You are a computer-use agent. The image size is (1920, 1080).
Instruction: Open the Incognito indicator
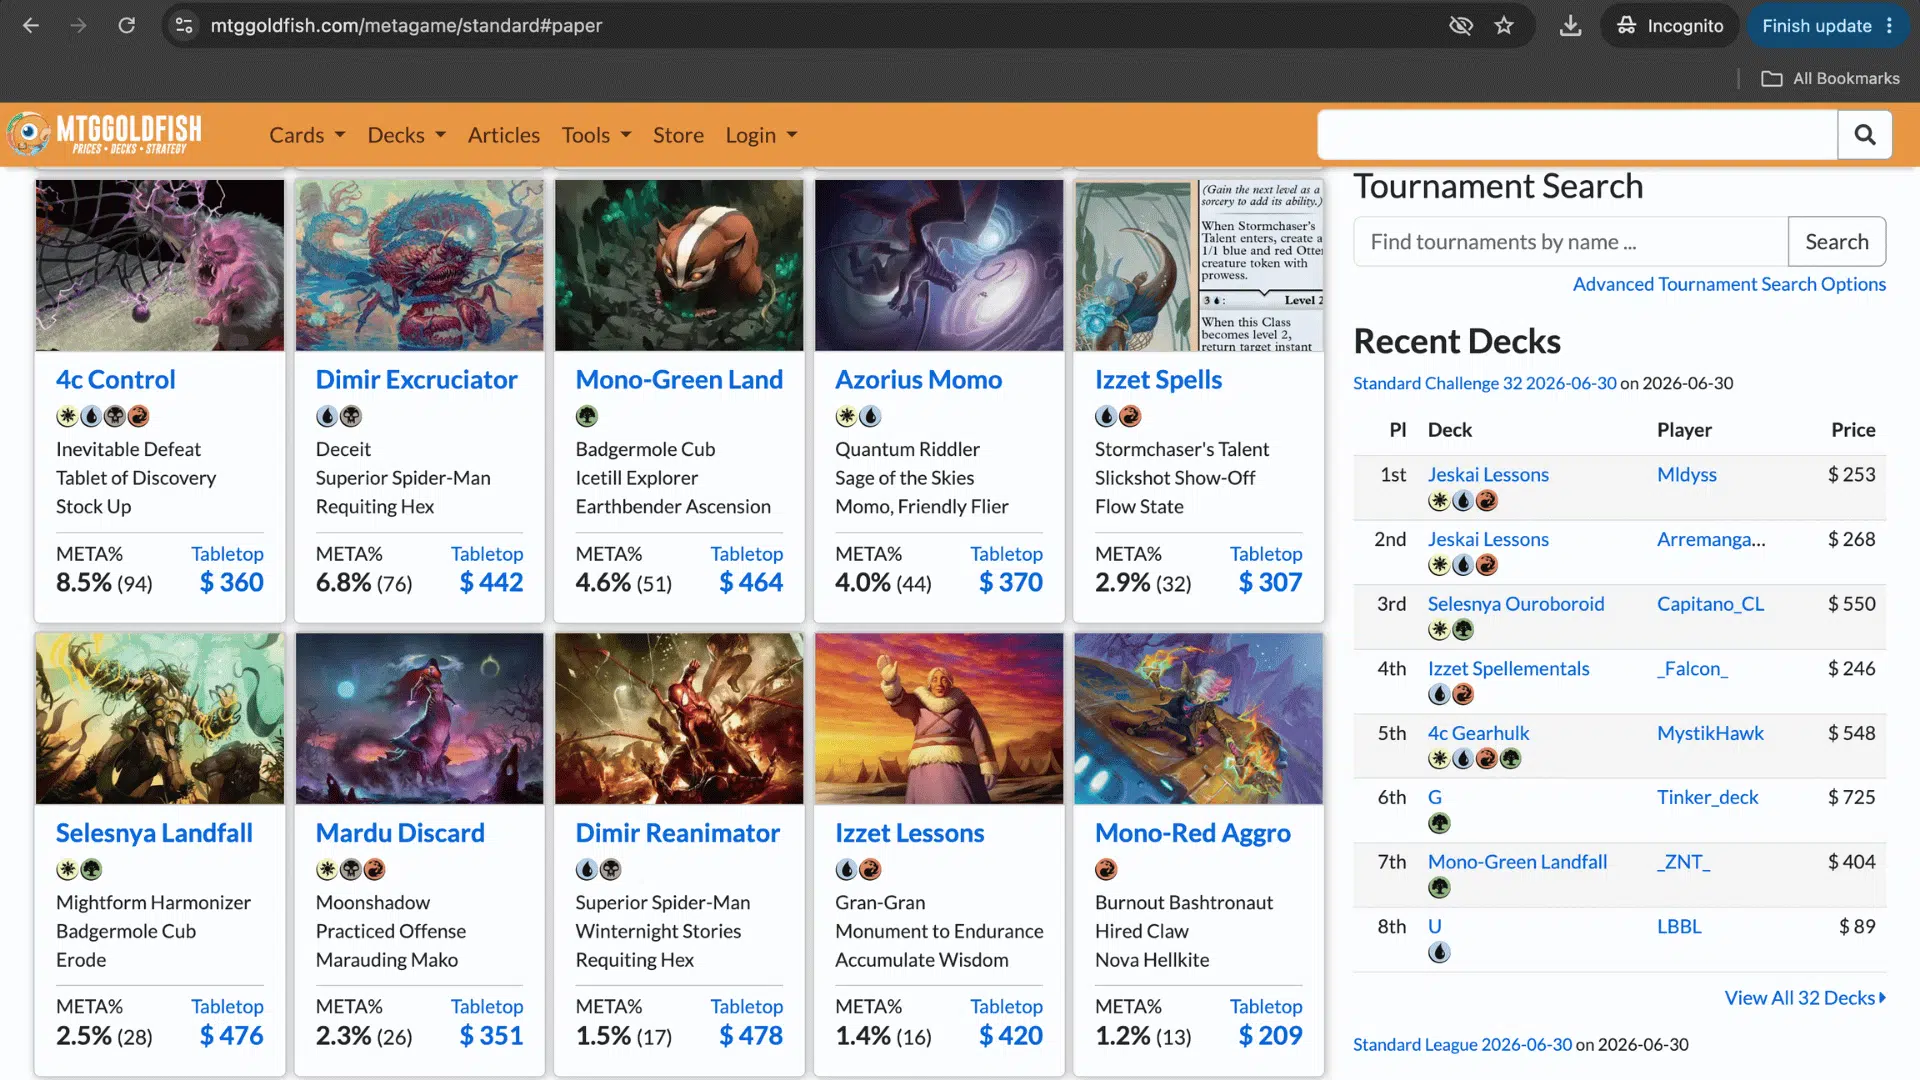click(1670, 26)
